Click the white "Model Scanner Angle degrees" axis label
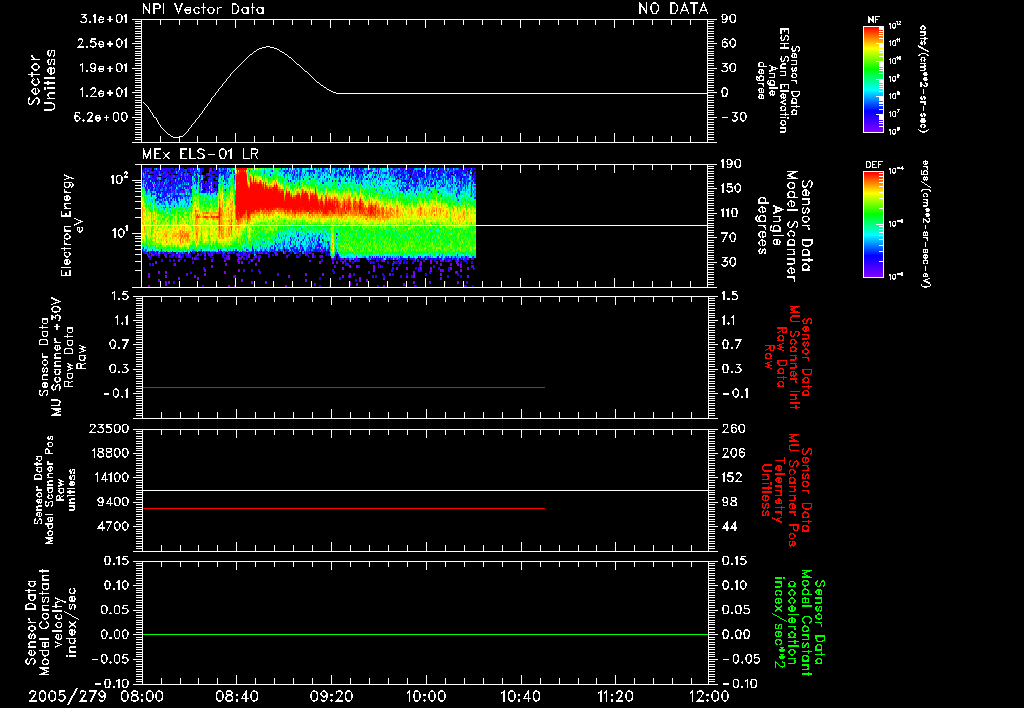The image size is (1024, 708). click(783, 226)
